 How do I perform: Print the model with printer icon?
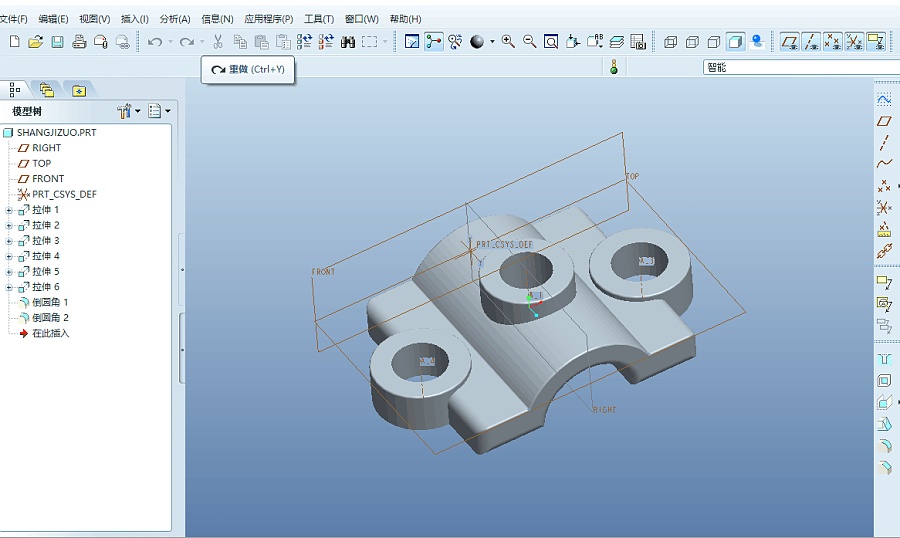(79, 41)
